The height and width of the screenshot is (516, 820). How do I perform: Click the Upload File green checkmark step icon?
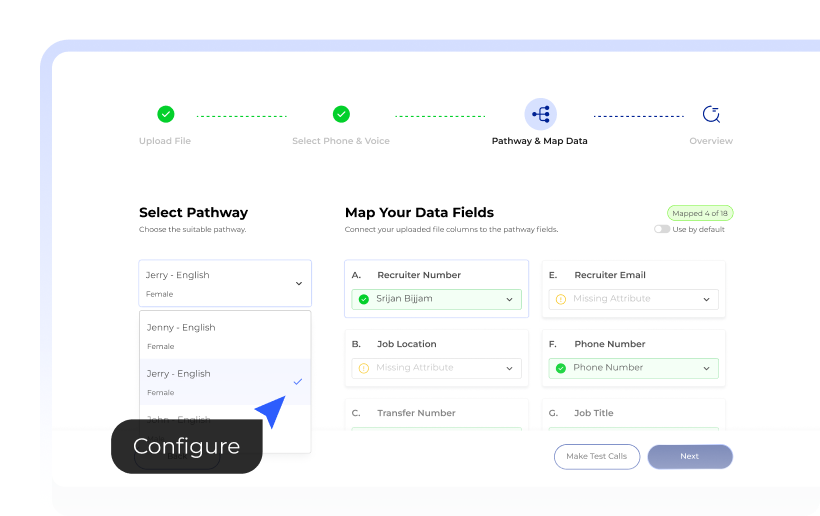[x=166, y=114]
